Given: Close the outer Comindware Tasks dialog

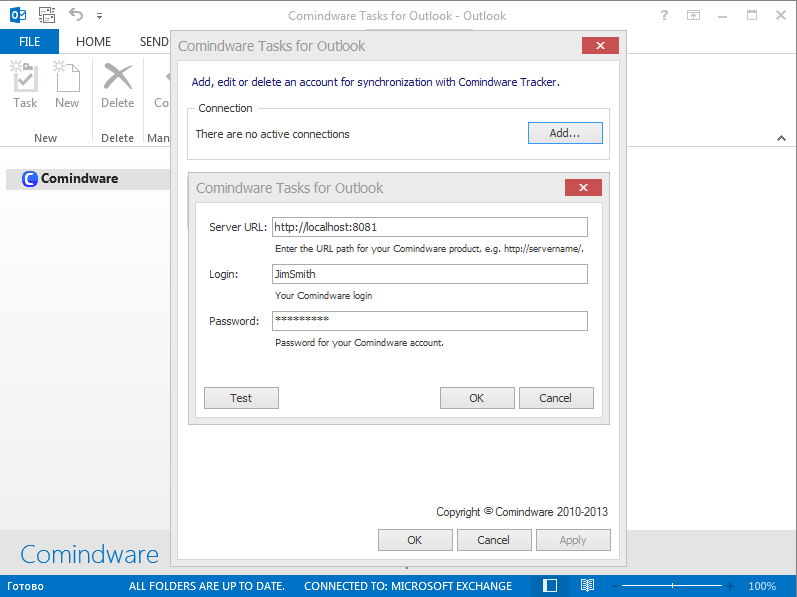Looking at the screenshot, I should tap(600, 46).
